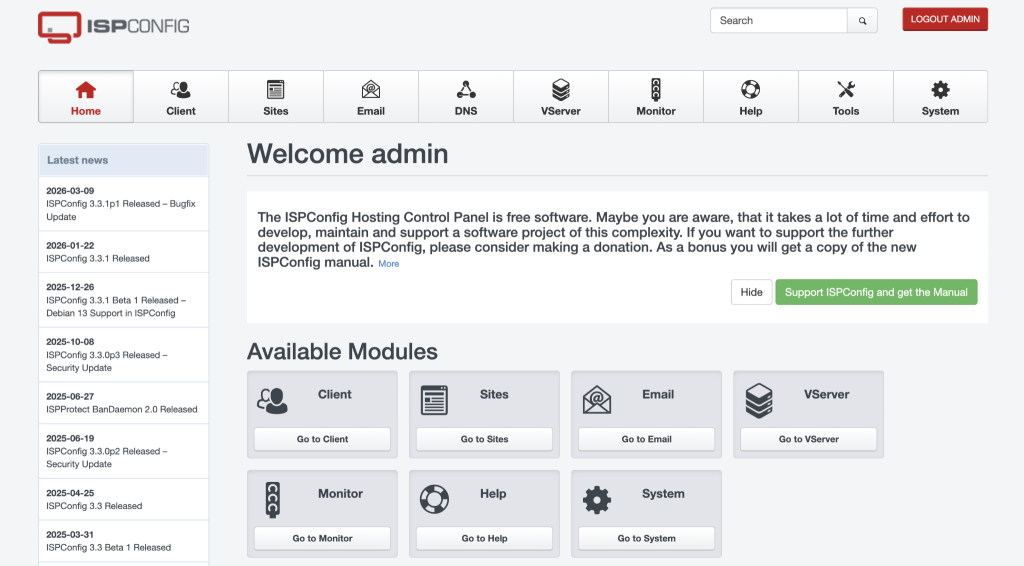Click Go to Help button

(x=485, y=539)
